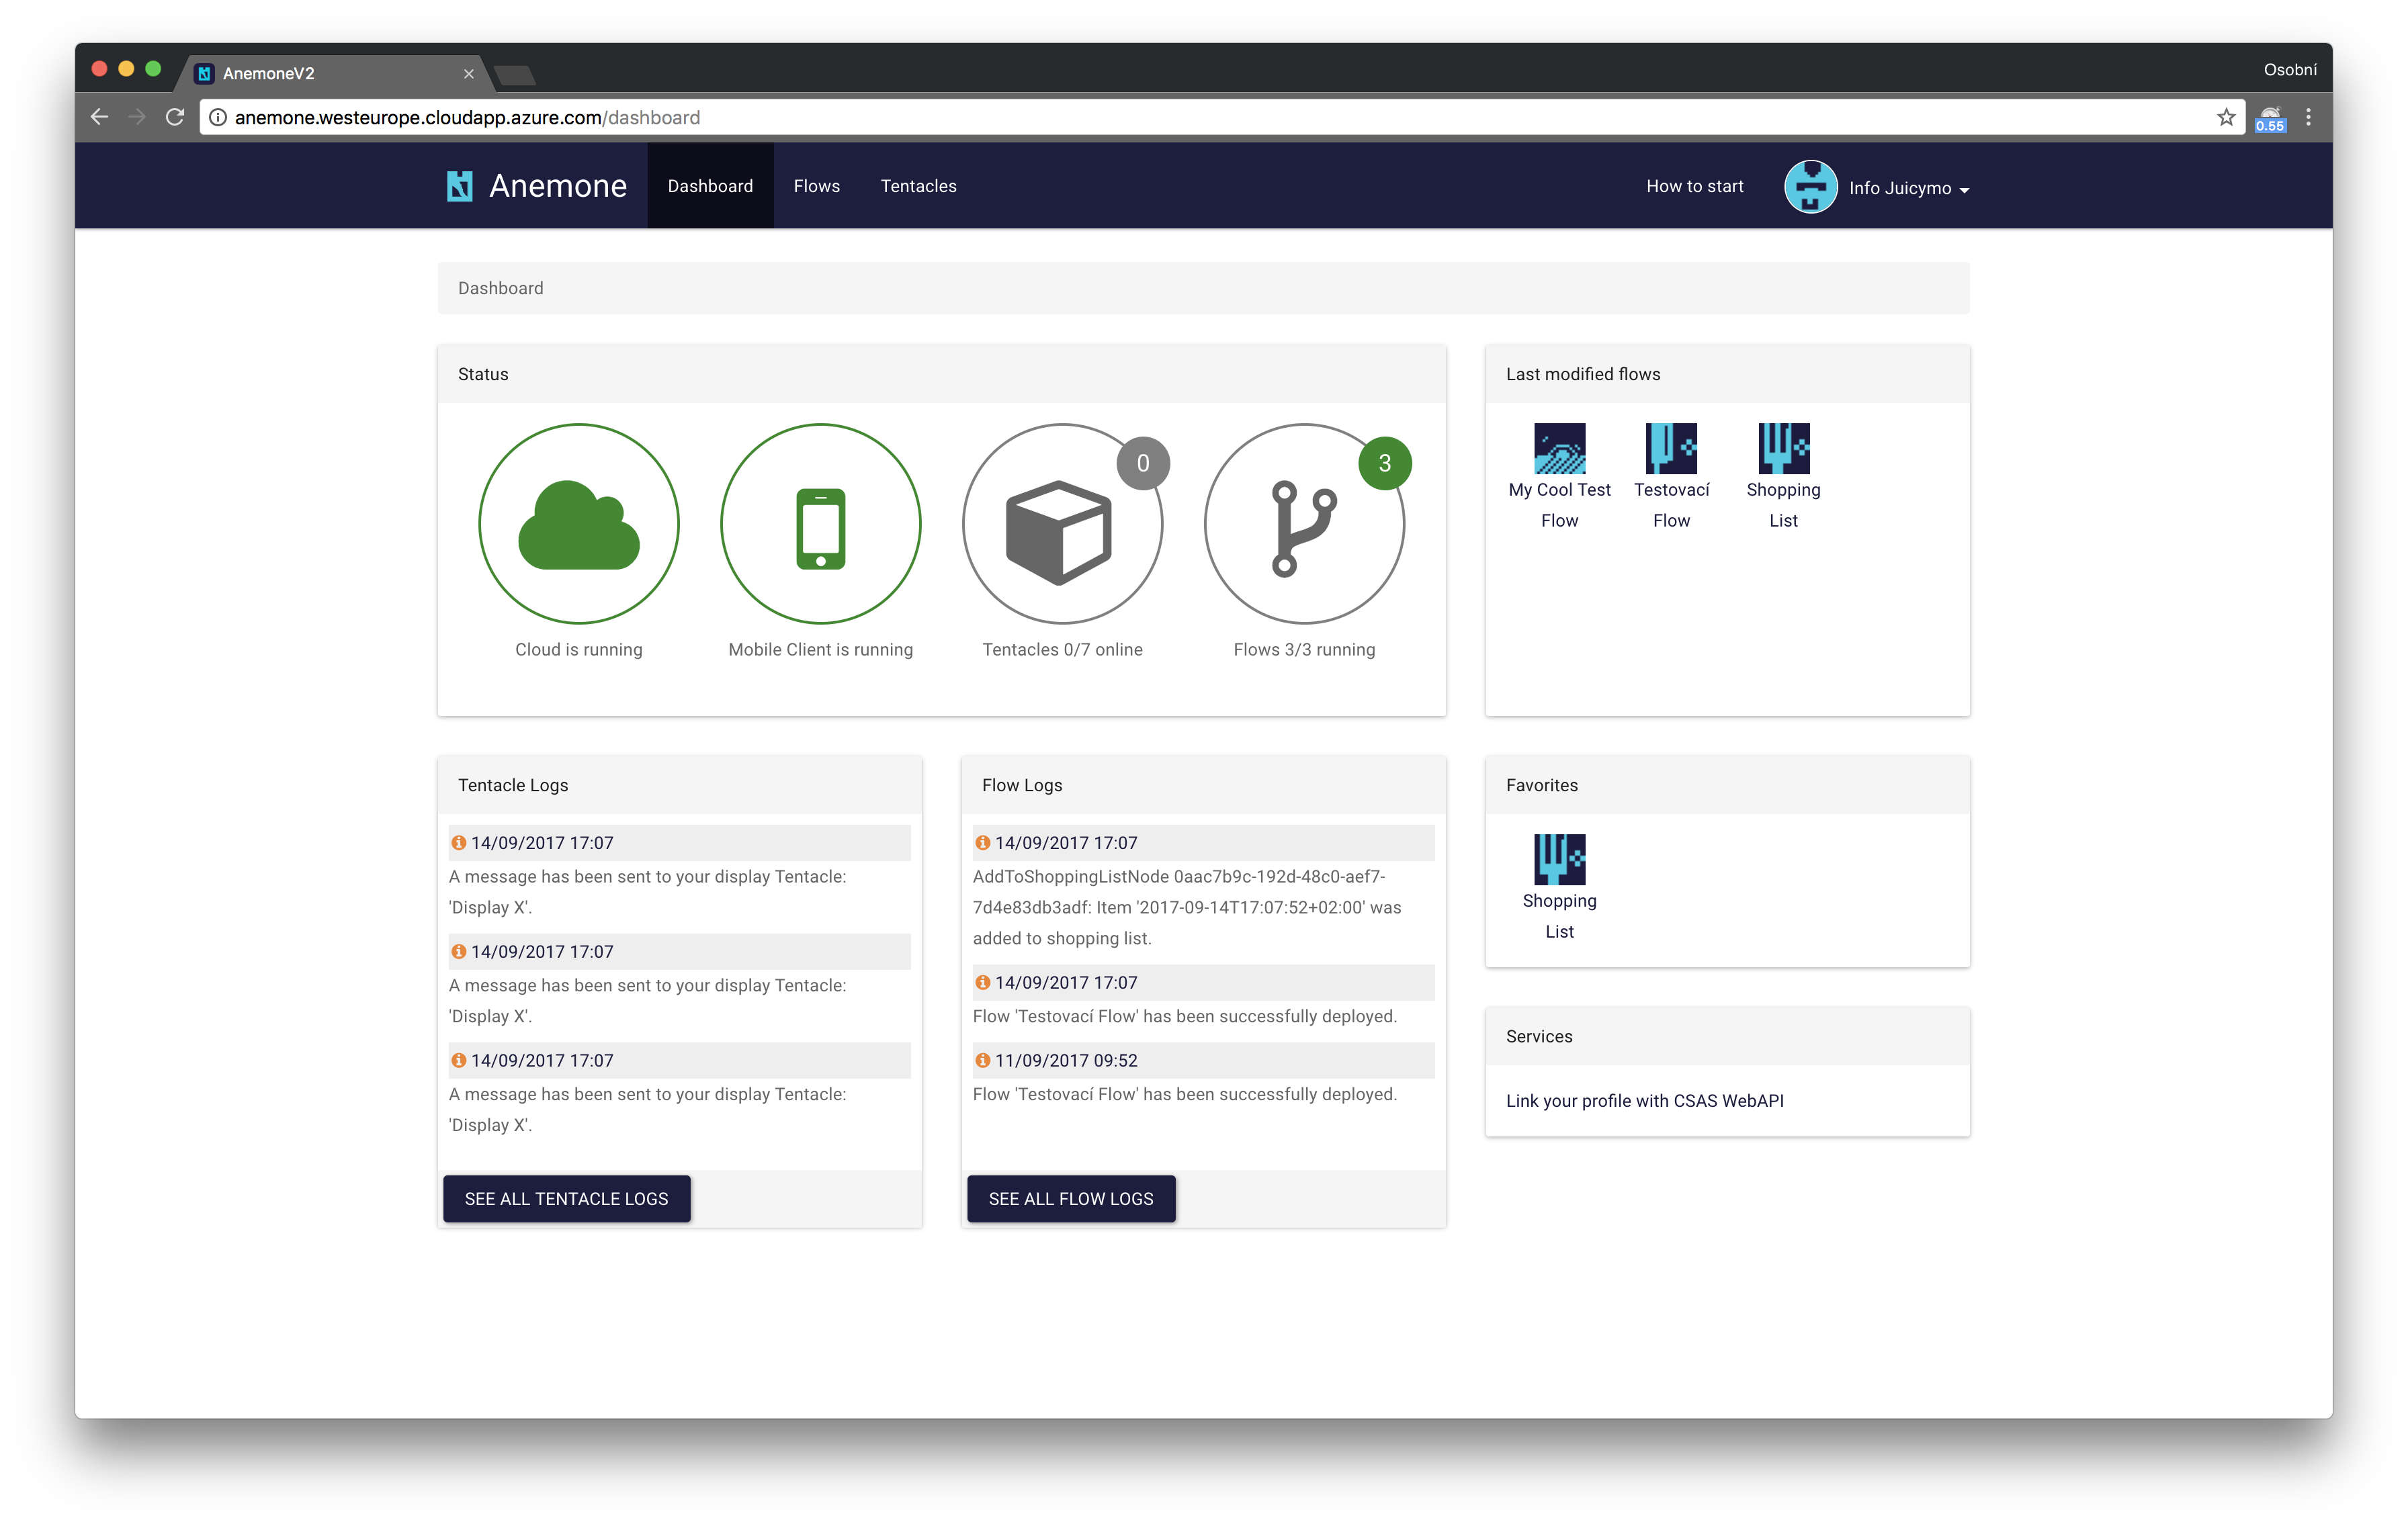Open Shopping List icon in Favorites
Viewport: 2408px width, 1526px height.
[1559, 859]
